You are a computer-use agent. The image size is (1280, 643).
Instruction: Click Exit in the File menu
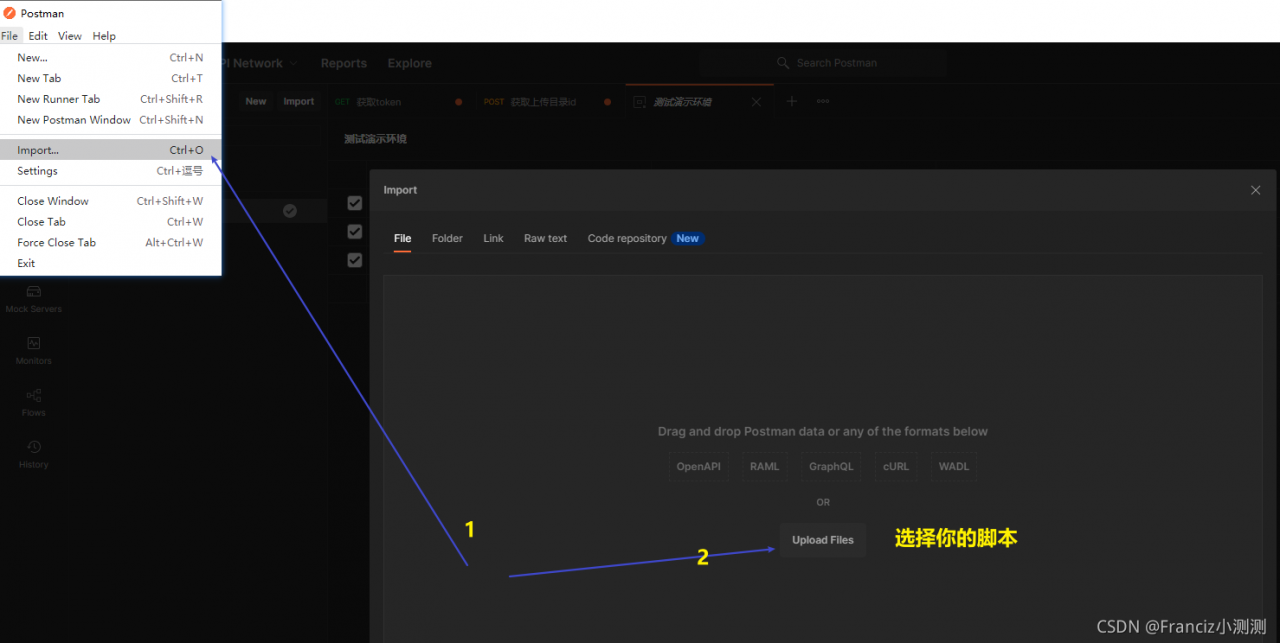coord(110,263)
